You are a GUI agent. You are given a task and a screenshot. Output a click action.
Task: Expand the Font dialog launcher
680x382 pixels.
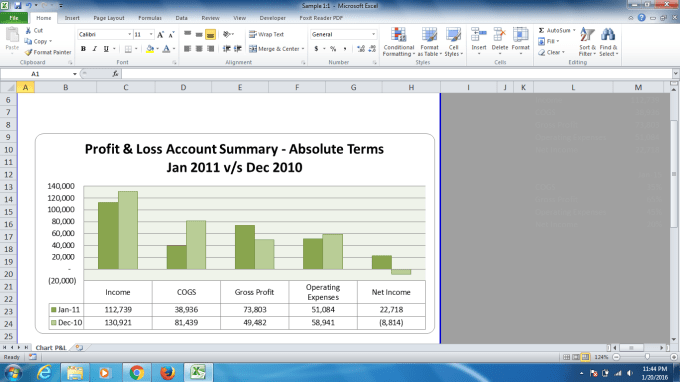point(174,63)
